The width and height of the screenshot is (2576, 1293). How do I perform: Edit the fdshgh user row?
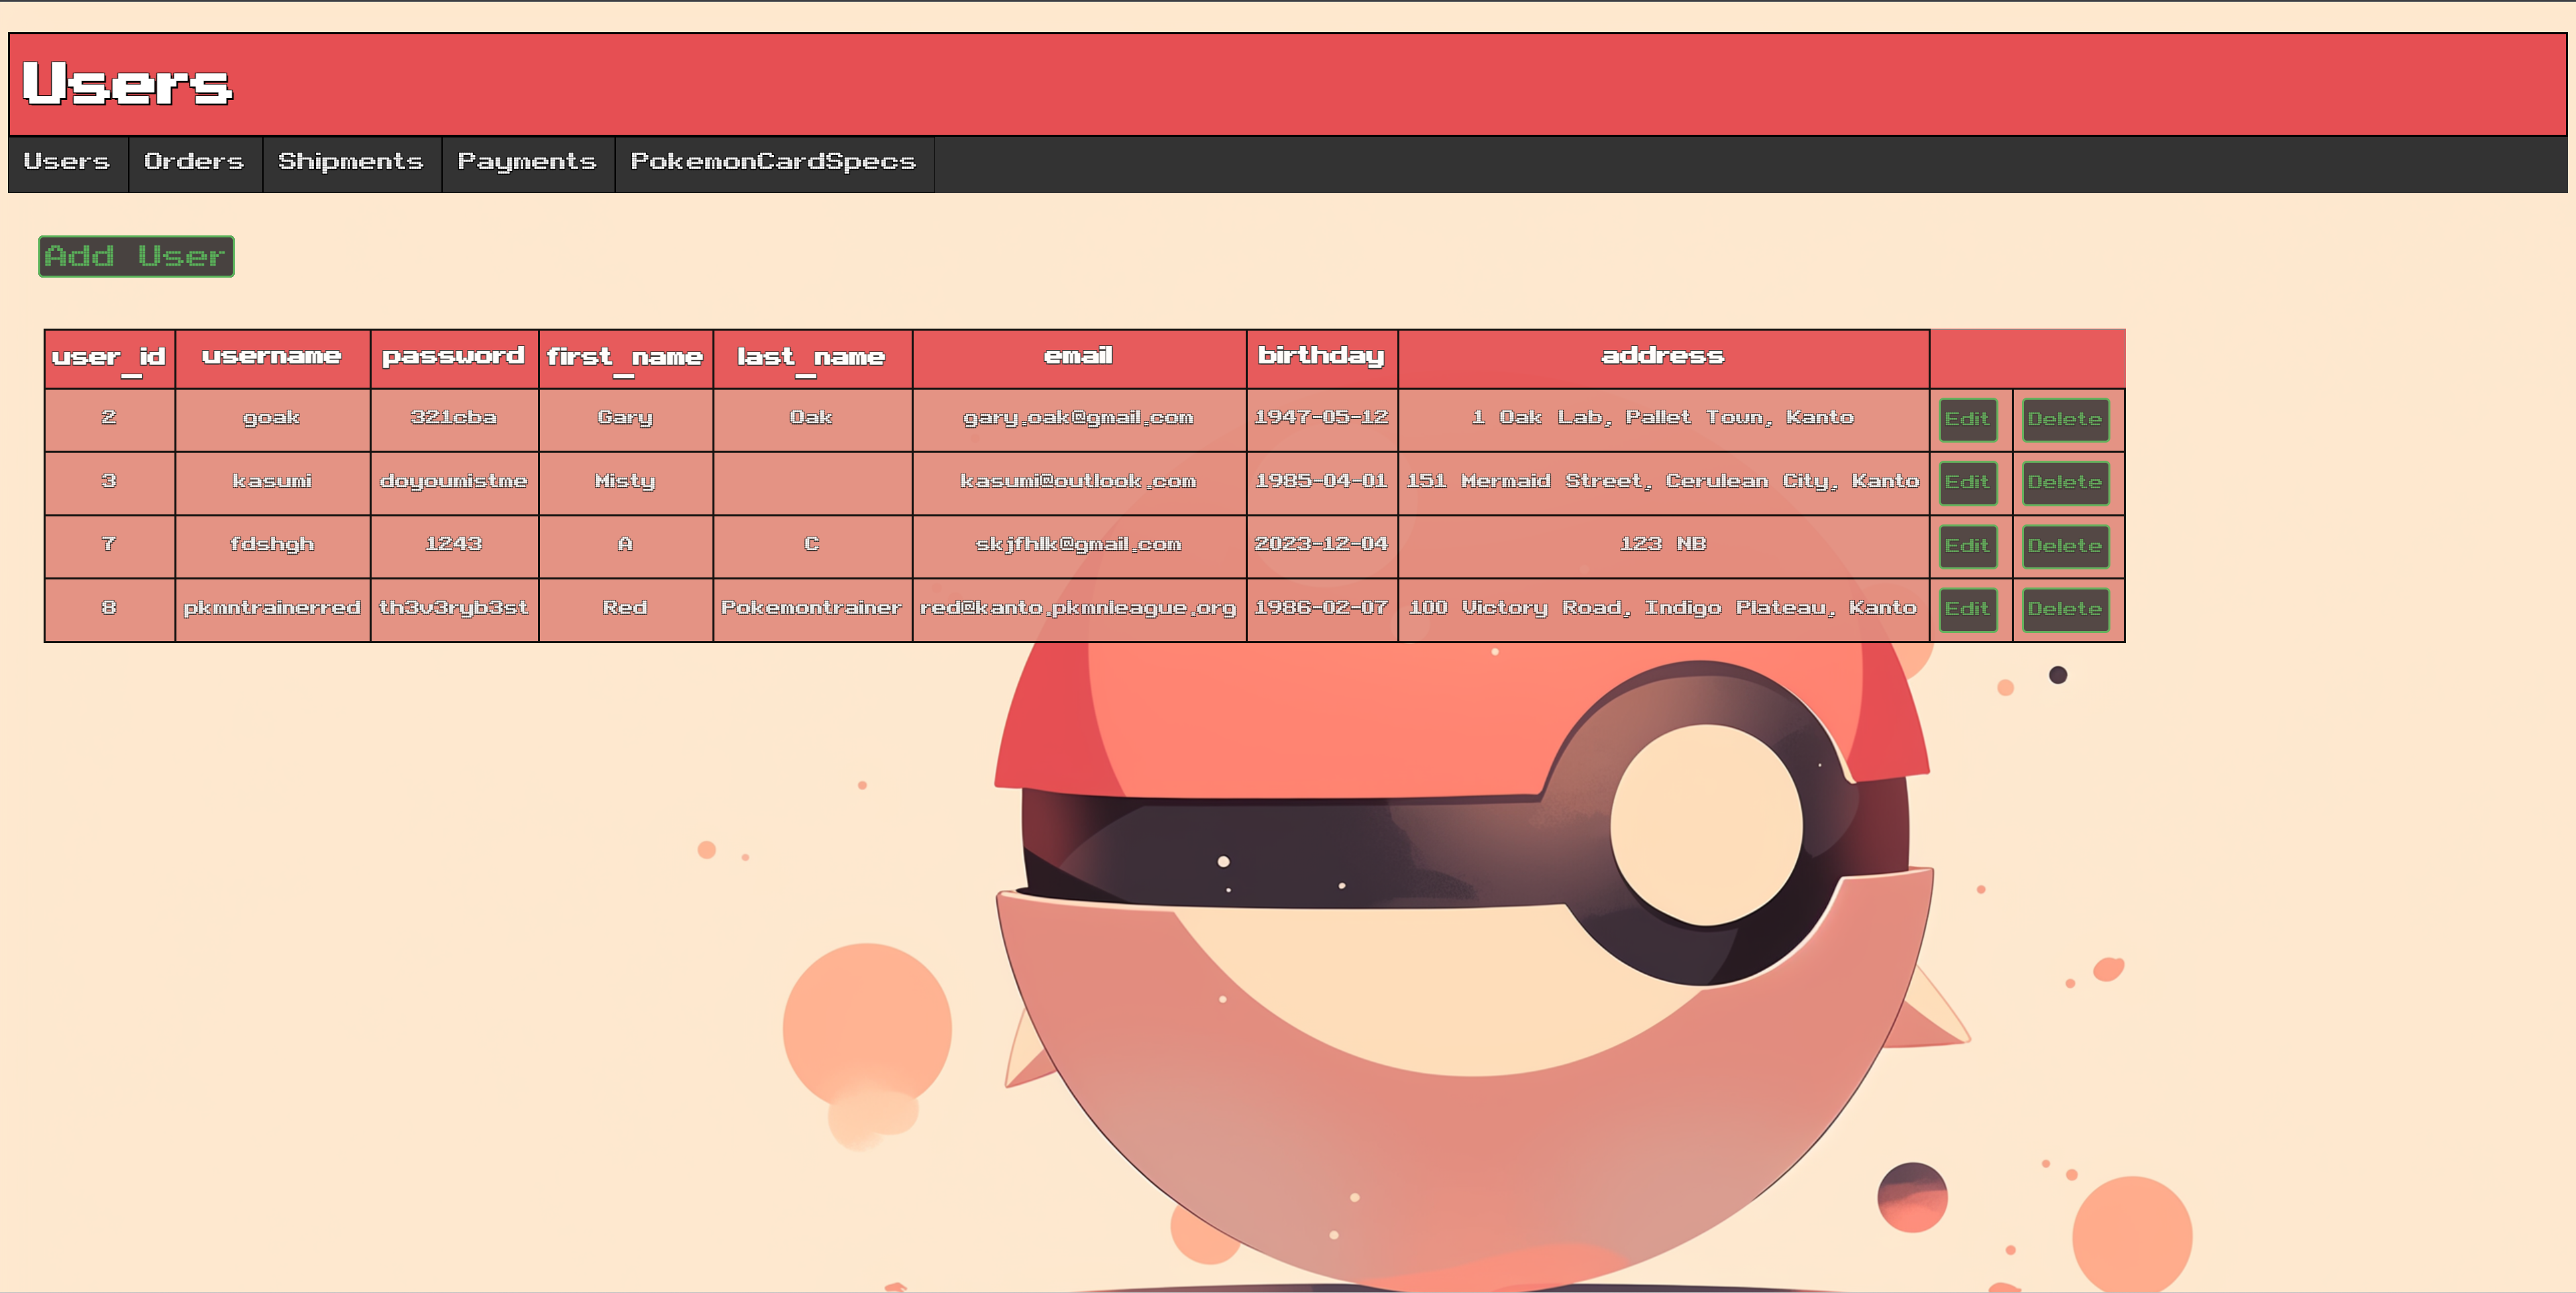pos(1967,546)
